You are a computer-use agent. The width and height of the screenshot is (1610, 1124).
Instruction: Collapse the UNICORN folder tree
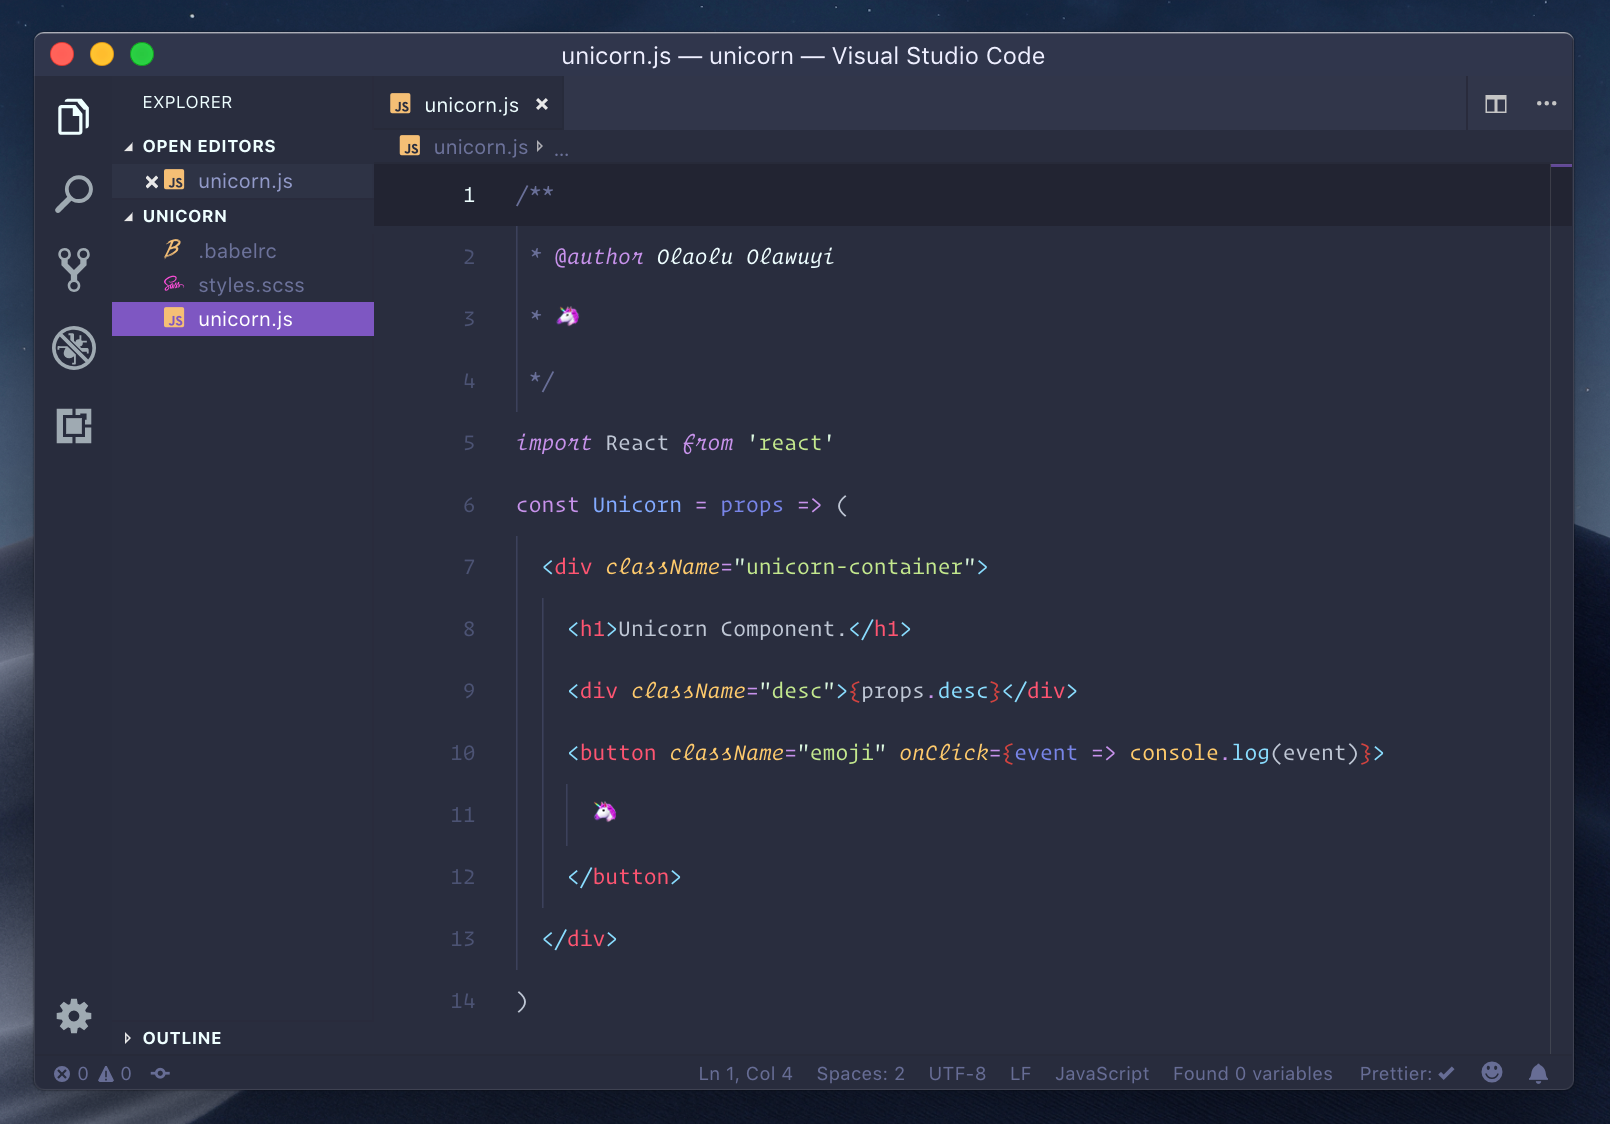(x=185, y=215)
